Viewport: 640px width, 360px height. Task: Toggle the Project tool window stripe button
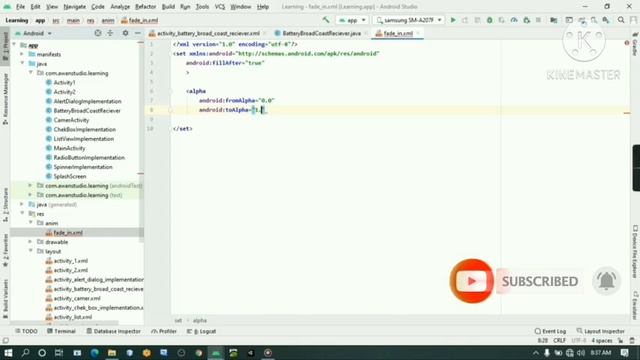pos(5,46)
